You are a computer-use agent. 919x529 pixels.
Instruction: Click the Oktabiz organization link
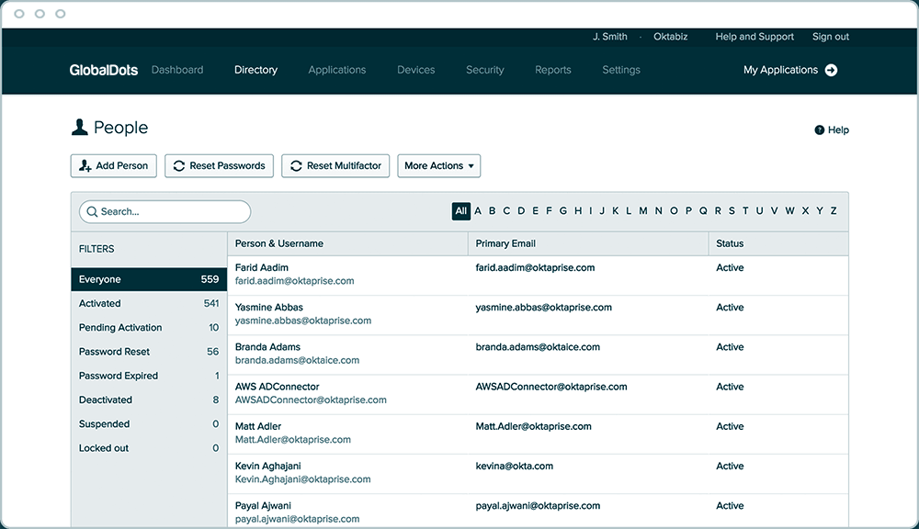tap(670, 36)
